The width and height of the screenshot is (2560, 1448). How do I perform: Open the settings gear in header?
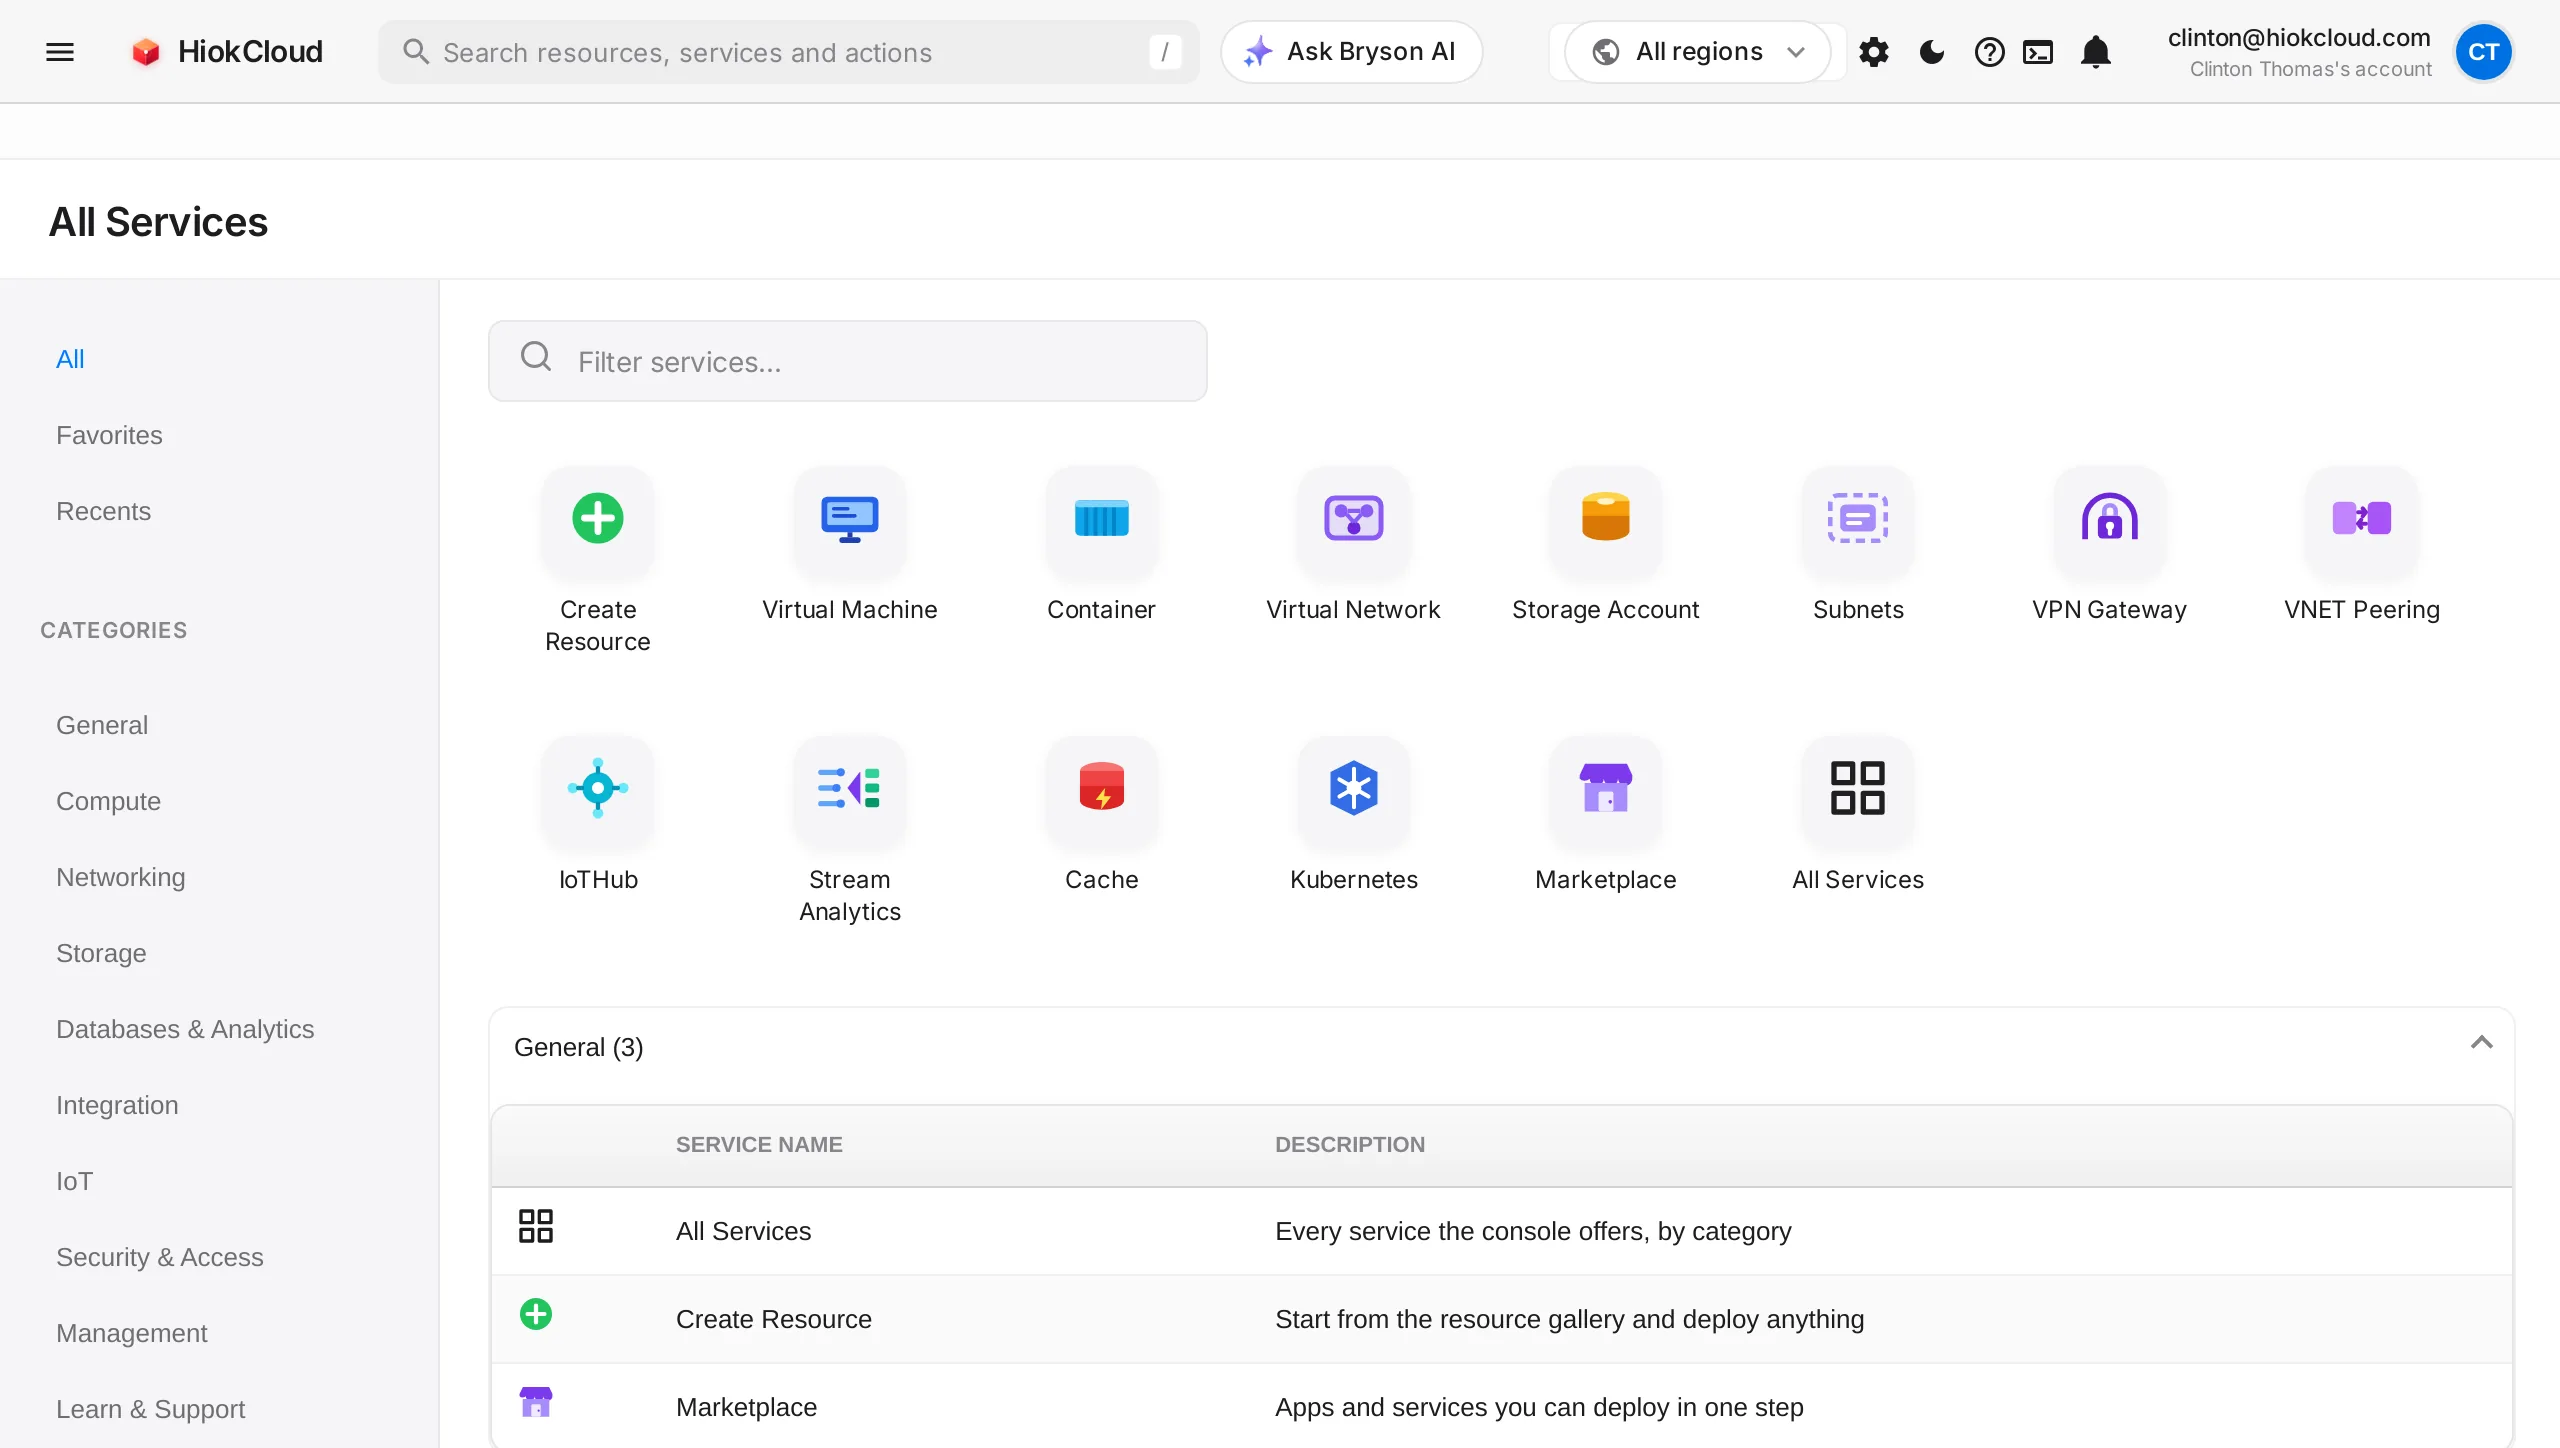click(1873, 52)
